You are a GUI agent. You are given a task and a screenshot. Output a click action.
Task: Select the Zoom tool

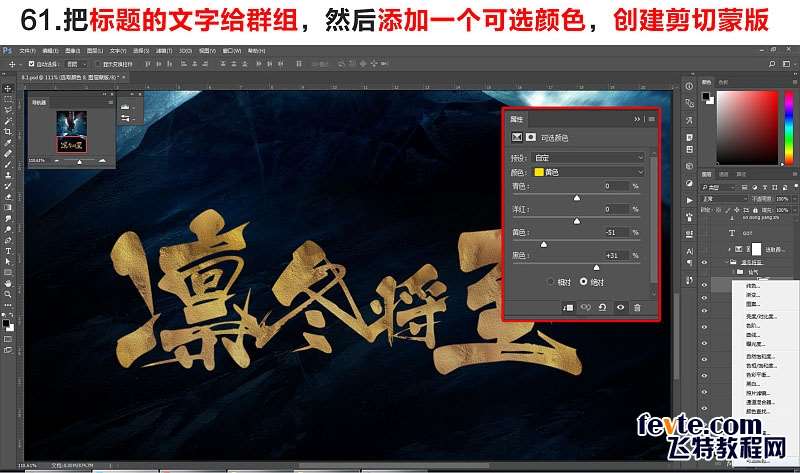(x=8, y=294)
